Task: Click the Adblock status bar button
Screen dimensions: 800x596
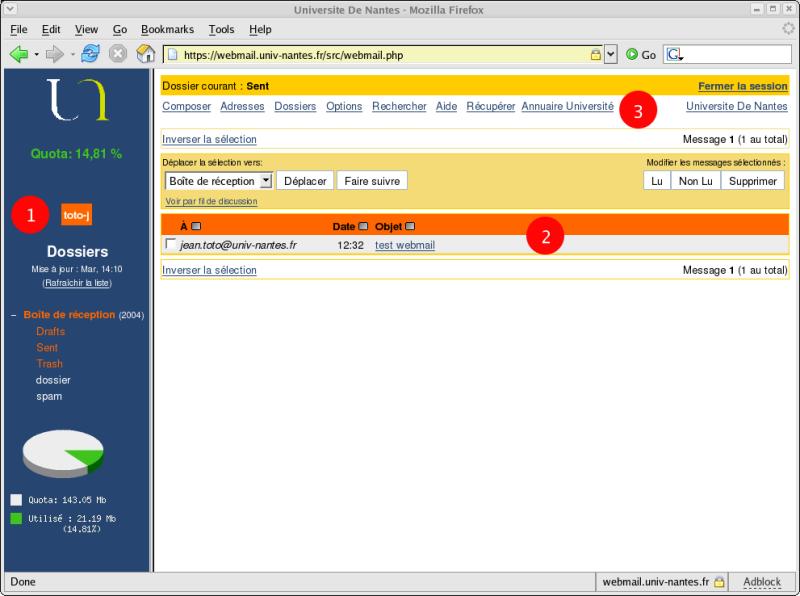Action: click(762, 581)
